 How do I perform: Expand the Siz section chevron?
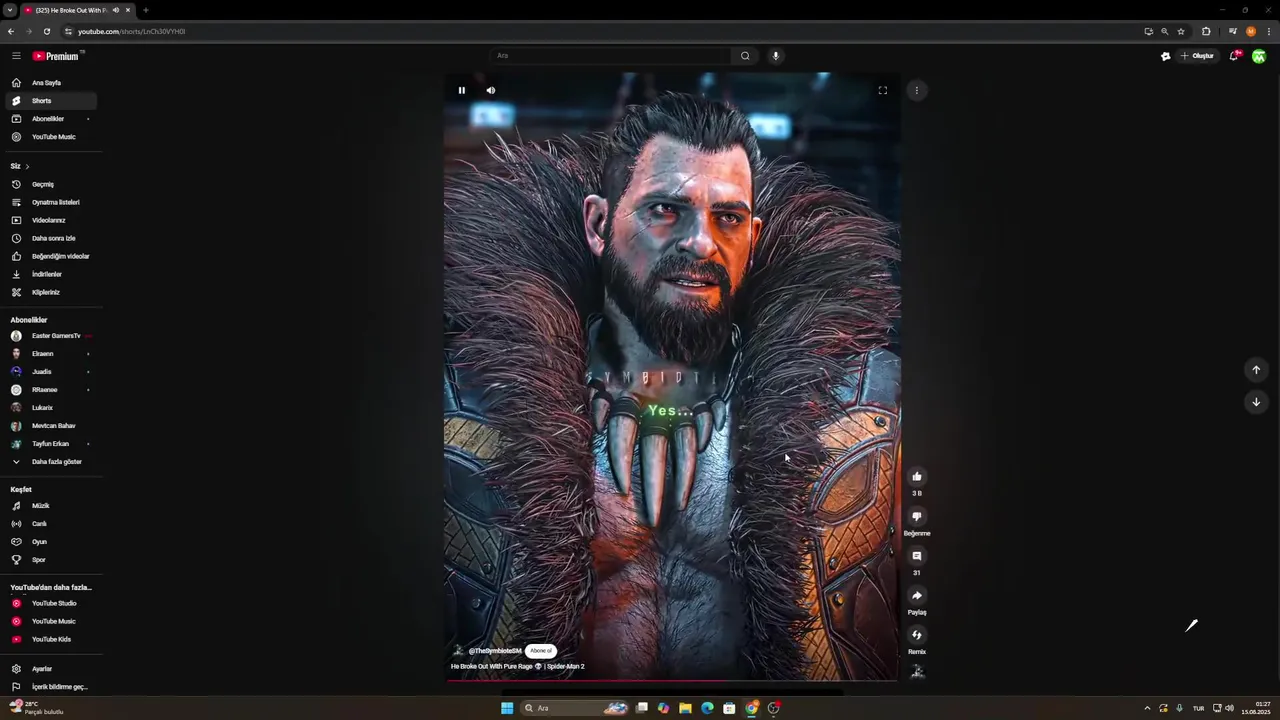27,166
